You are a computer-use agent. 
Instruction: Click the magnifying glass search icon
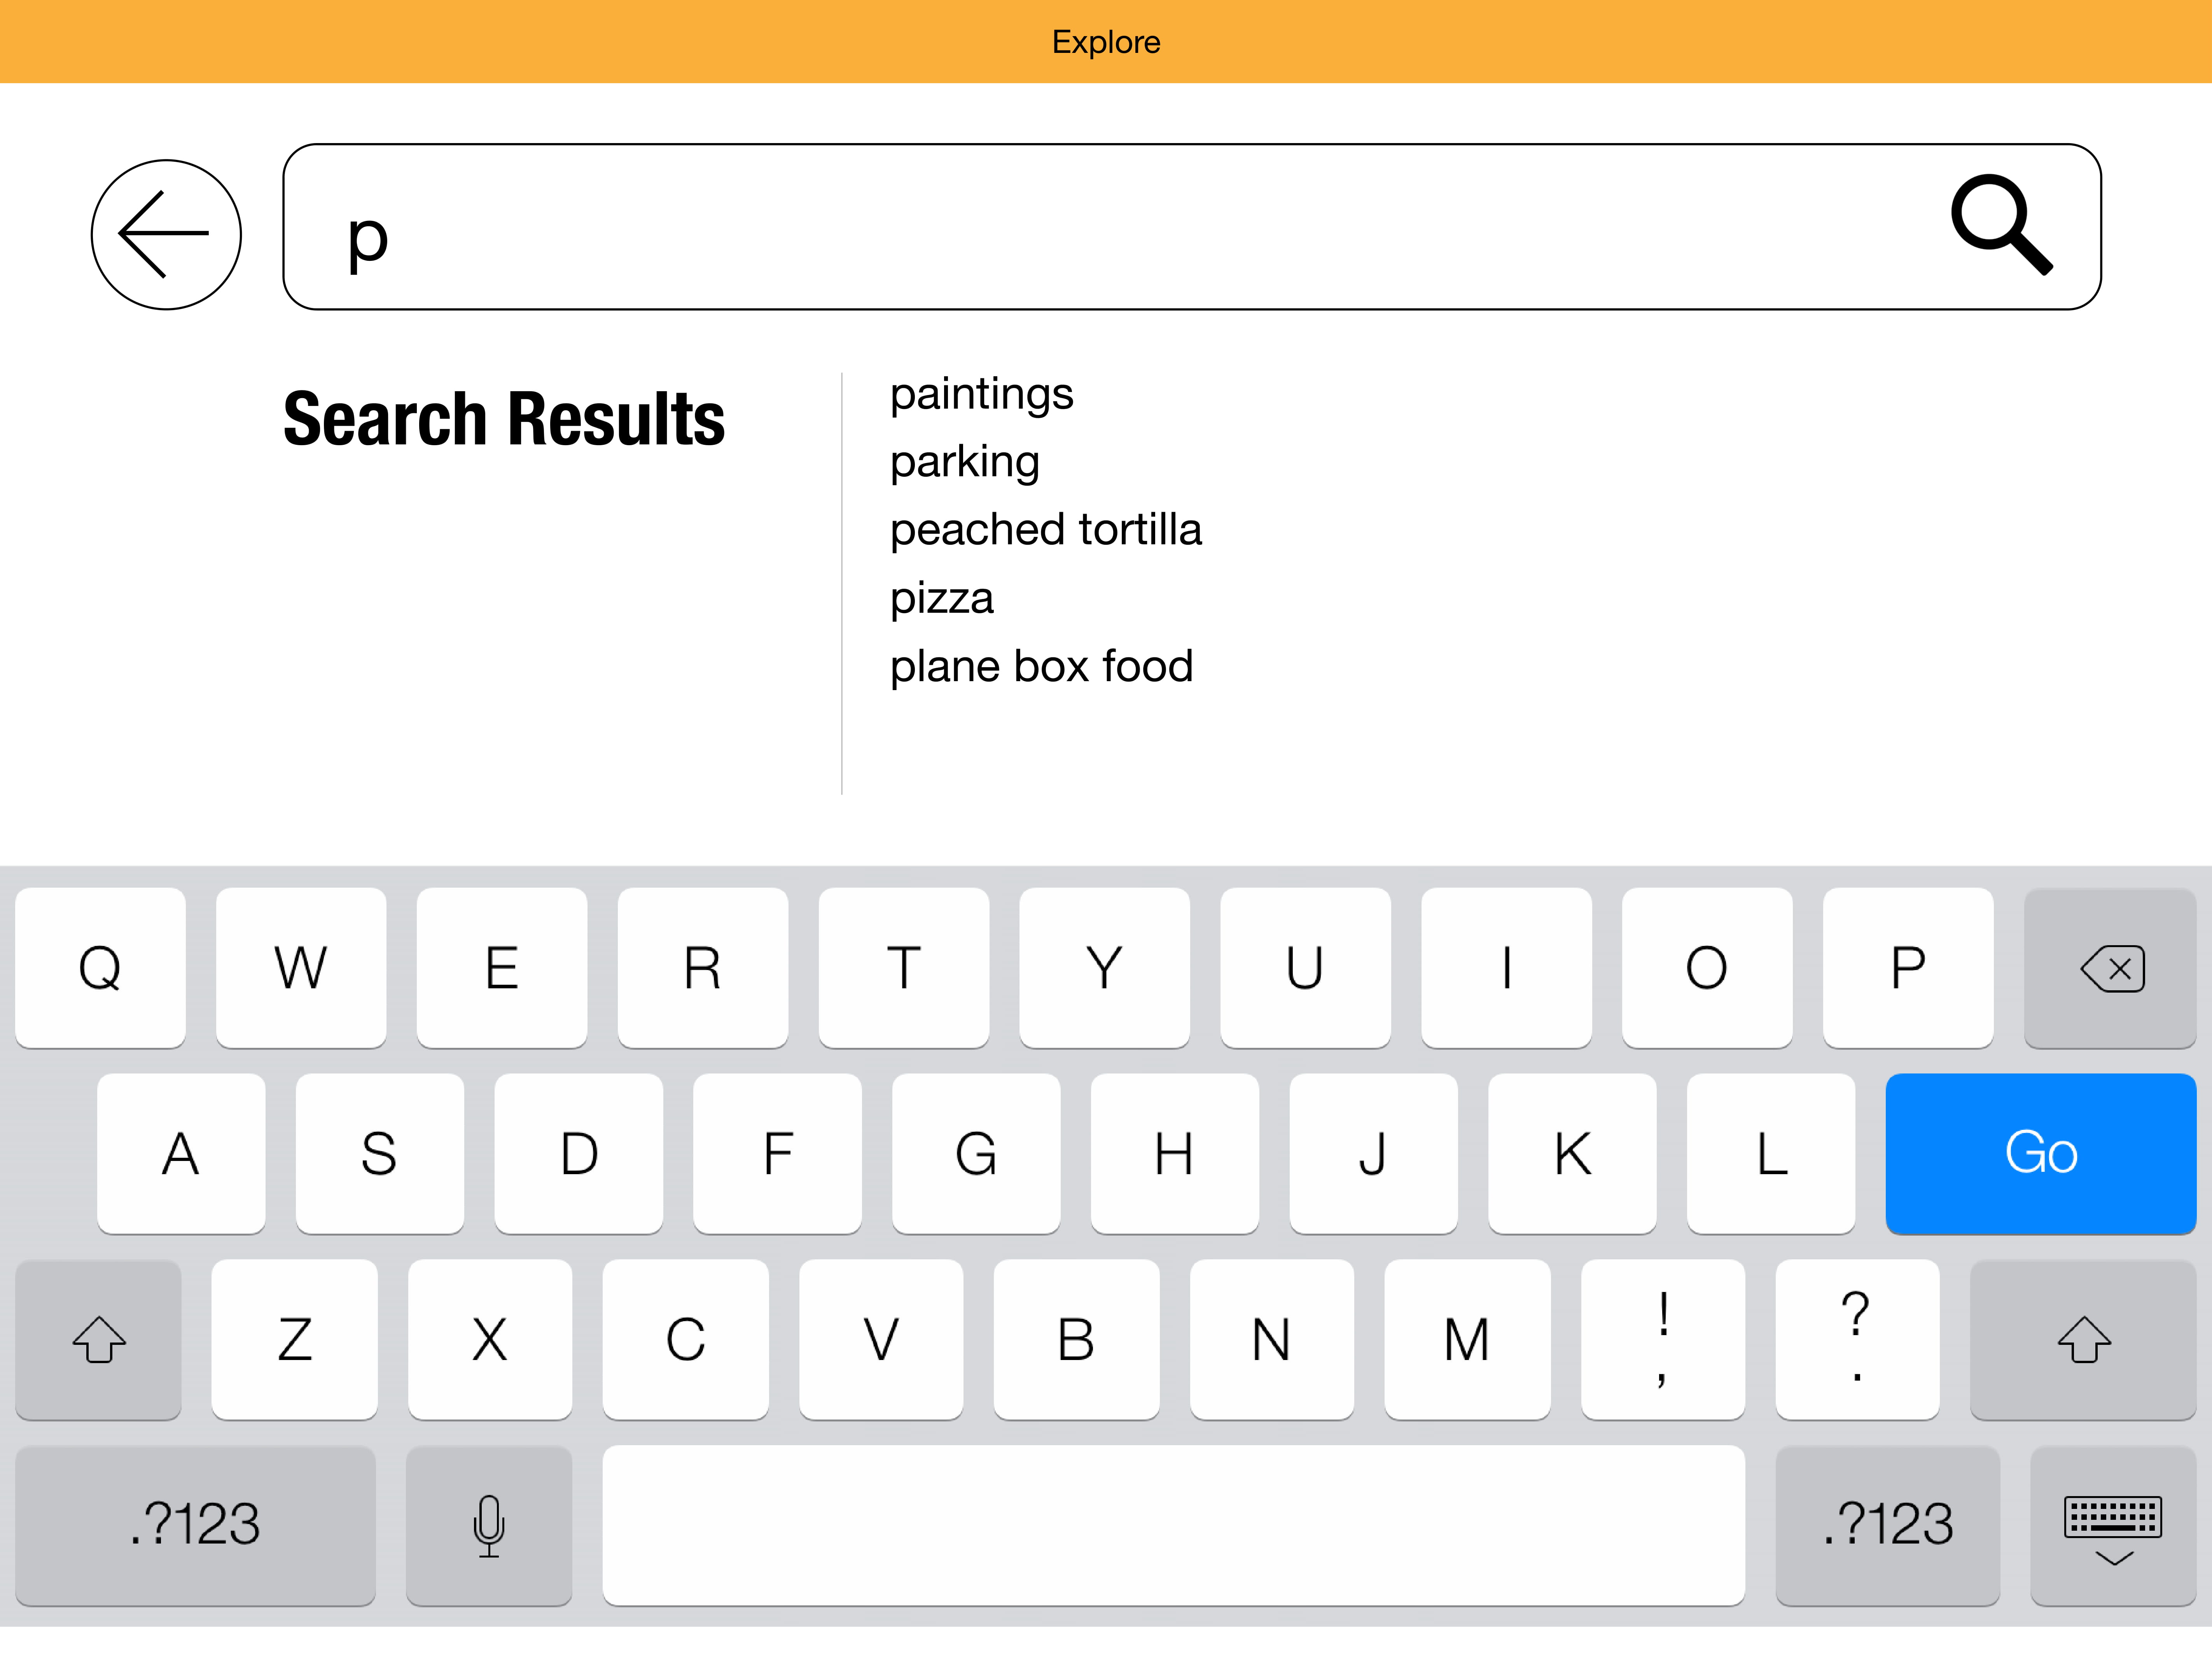[x=2002, y=225]
